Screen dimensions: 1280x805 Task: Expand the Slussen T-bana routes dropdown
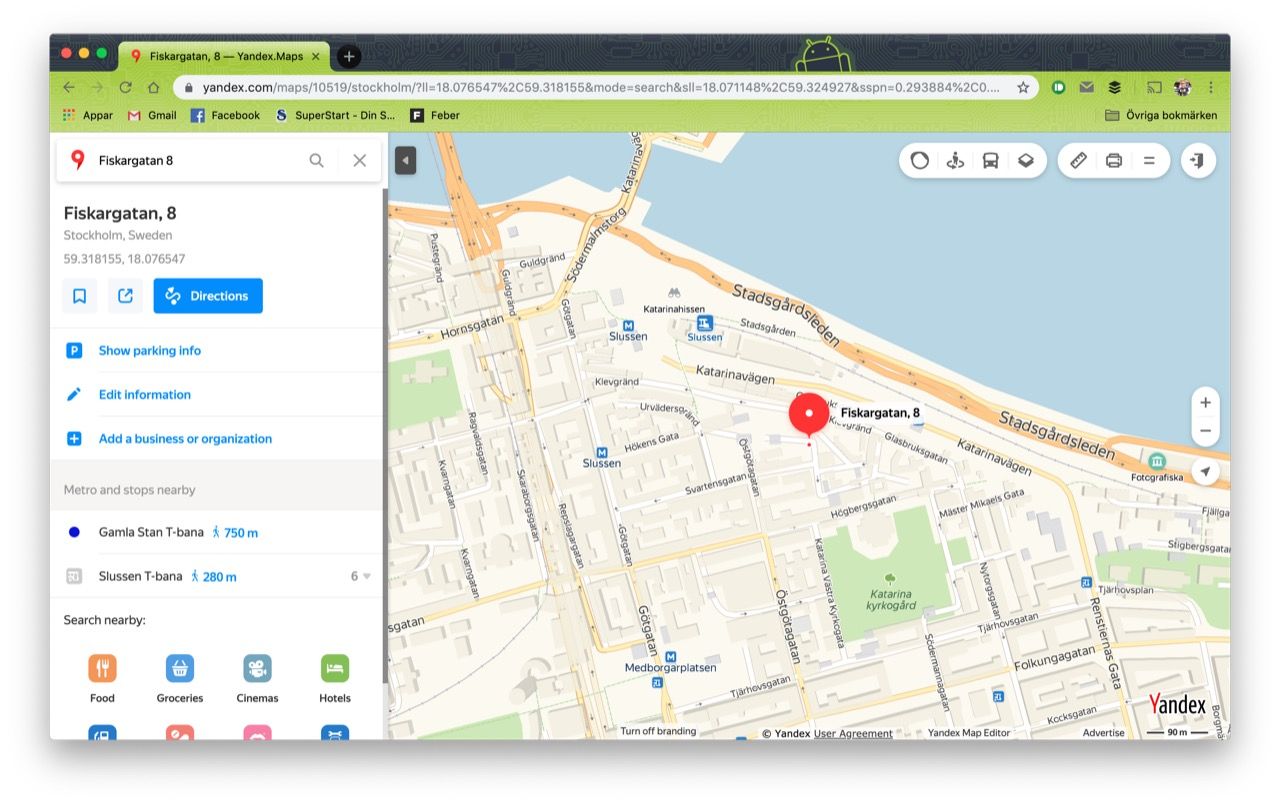(x=360, y=576)
